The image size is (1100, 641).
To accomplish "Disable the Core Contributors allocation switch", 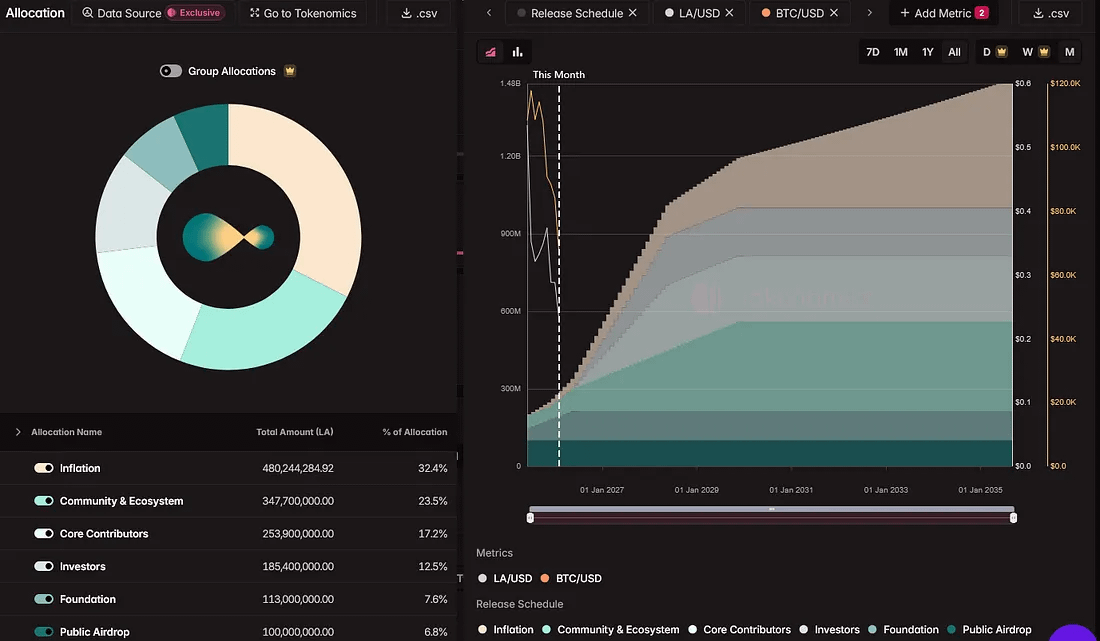I will [44, 534].
